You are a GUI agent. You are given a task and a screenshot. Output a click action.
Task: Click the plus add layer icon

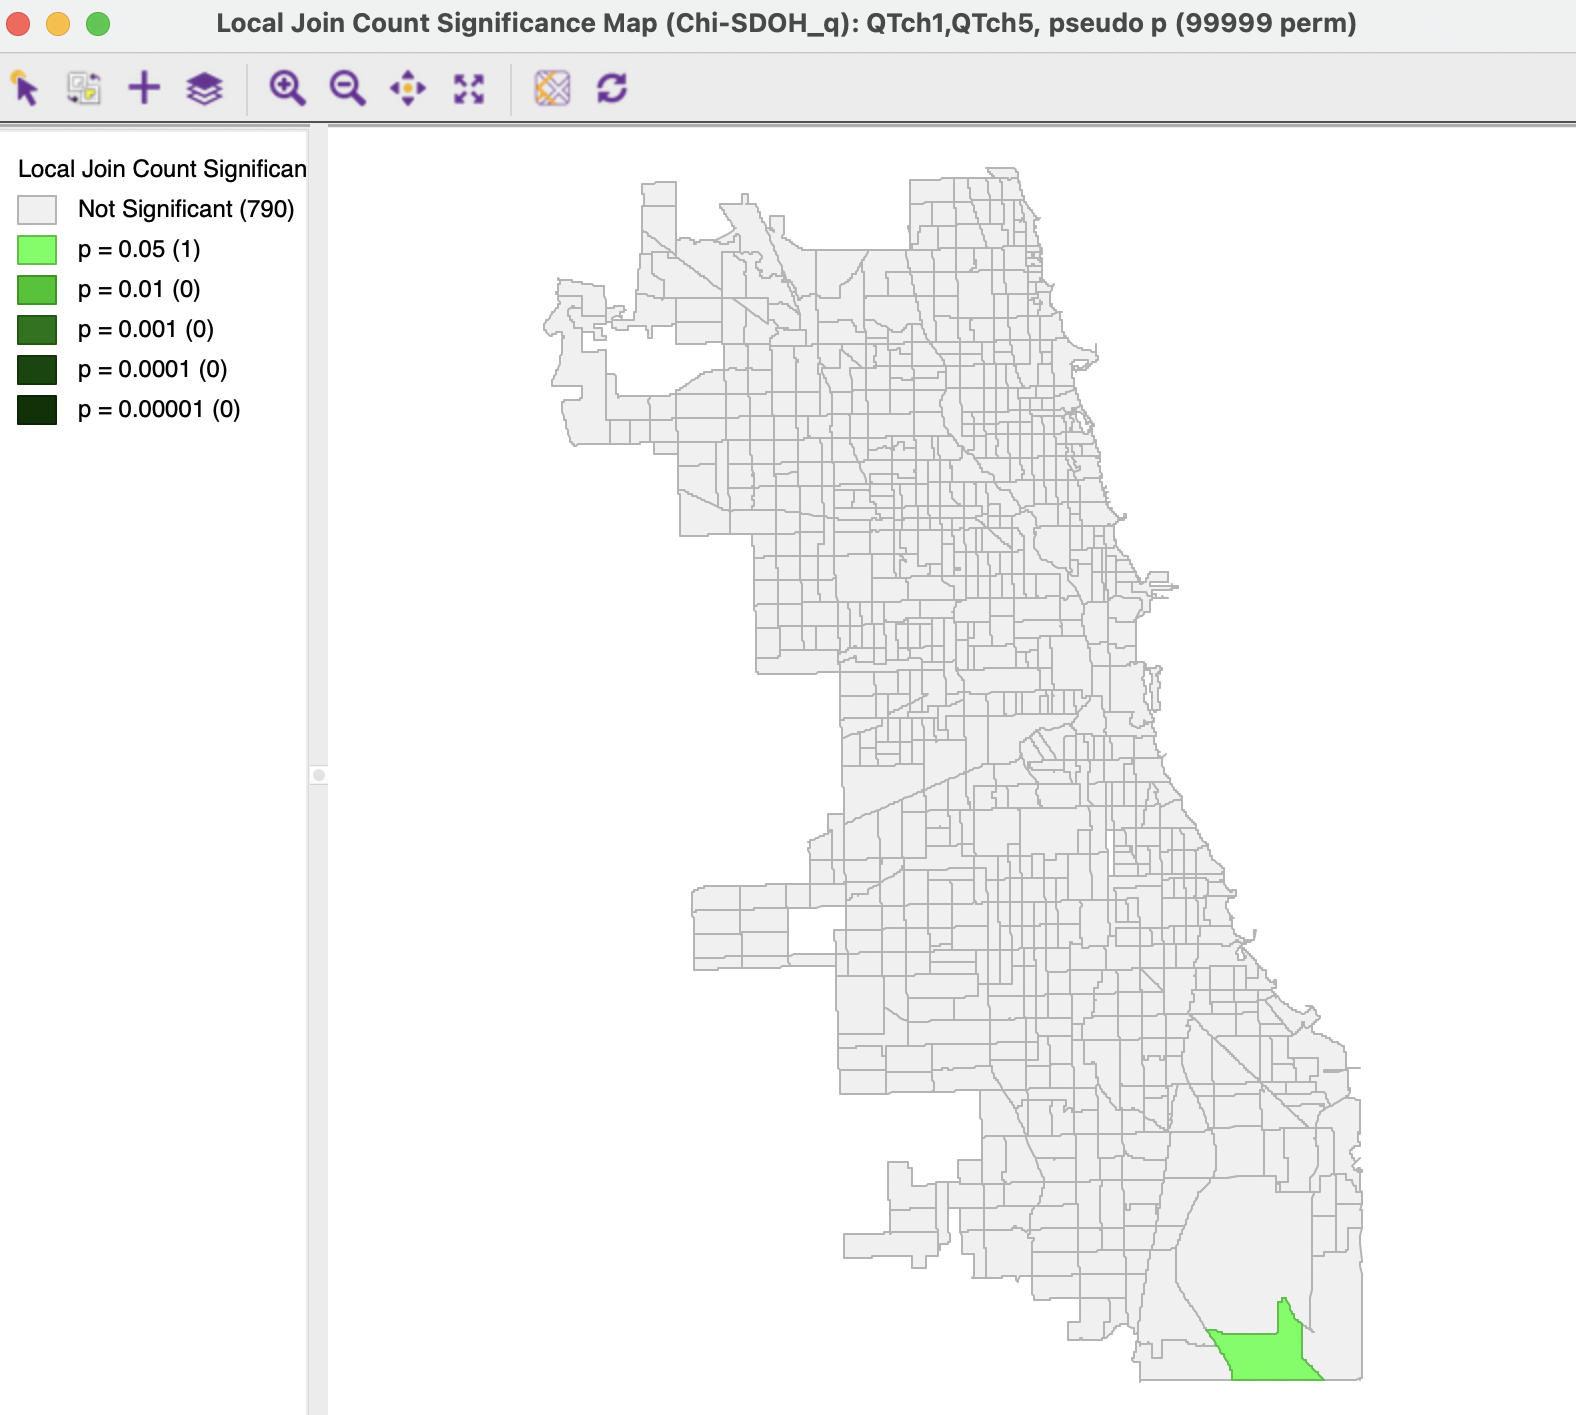[144, 88]
